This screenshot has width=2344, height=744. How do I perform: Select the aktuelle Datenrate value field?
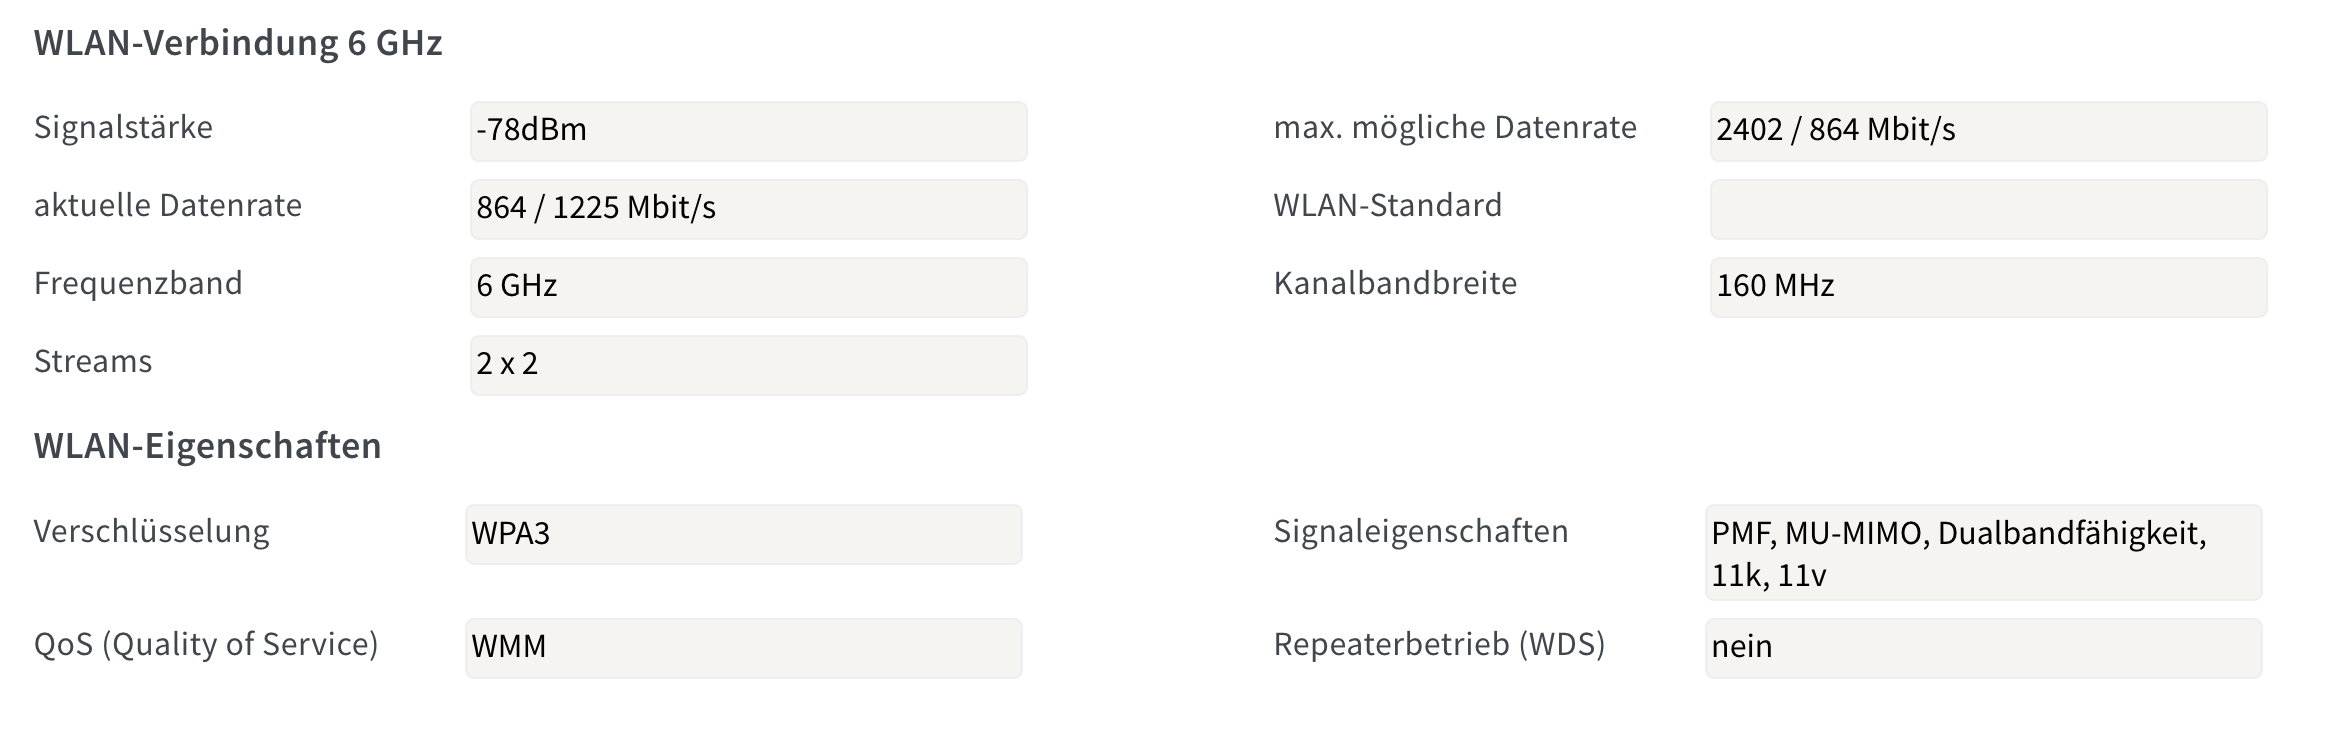[x=748, y=209]
